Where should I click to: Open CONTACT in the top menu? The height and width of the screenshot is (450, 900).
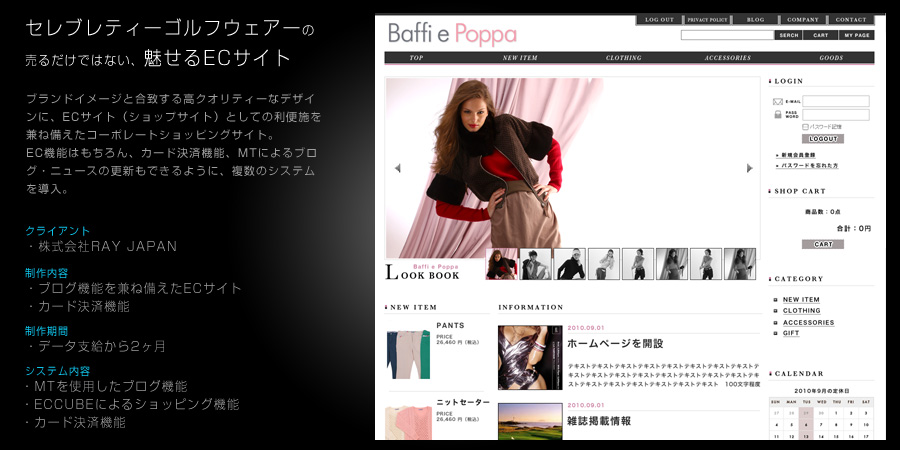pyautogui.click(x=851, y=20)
